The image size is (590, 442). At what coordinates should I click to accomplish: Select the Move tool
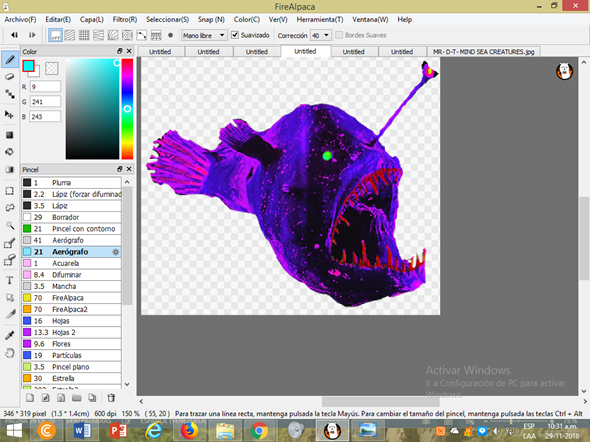[9, 114]
